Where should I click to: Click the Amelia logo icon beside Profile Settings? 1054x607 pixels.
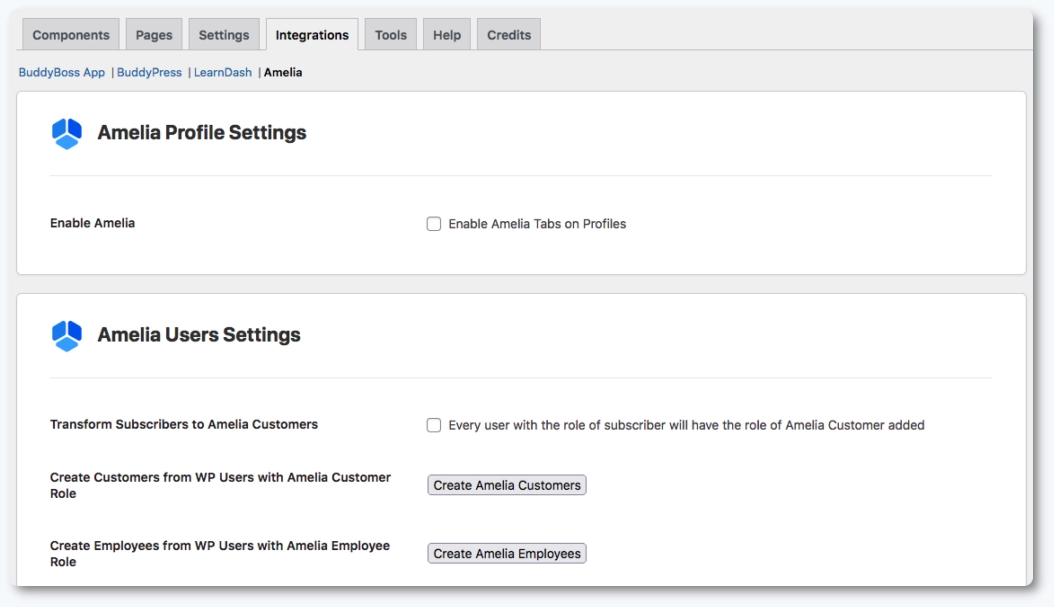click(66, 130)
